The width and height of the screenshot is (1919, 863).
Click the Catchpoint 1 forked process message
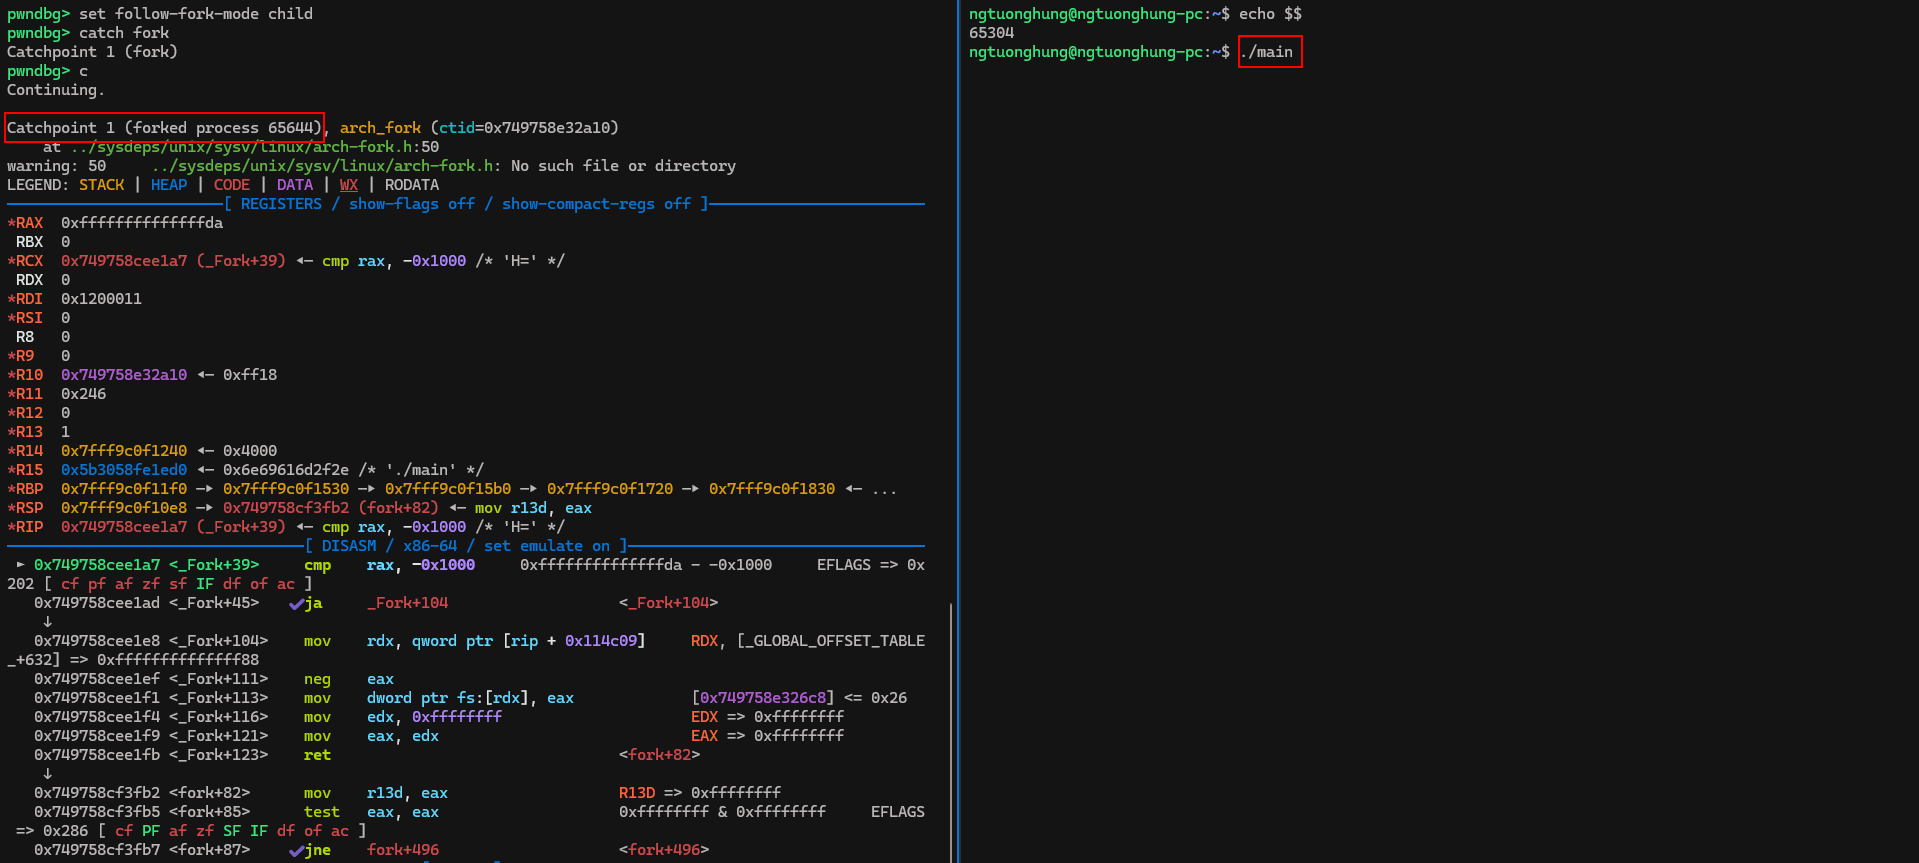[164, 128]
